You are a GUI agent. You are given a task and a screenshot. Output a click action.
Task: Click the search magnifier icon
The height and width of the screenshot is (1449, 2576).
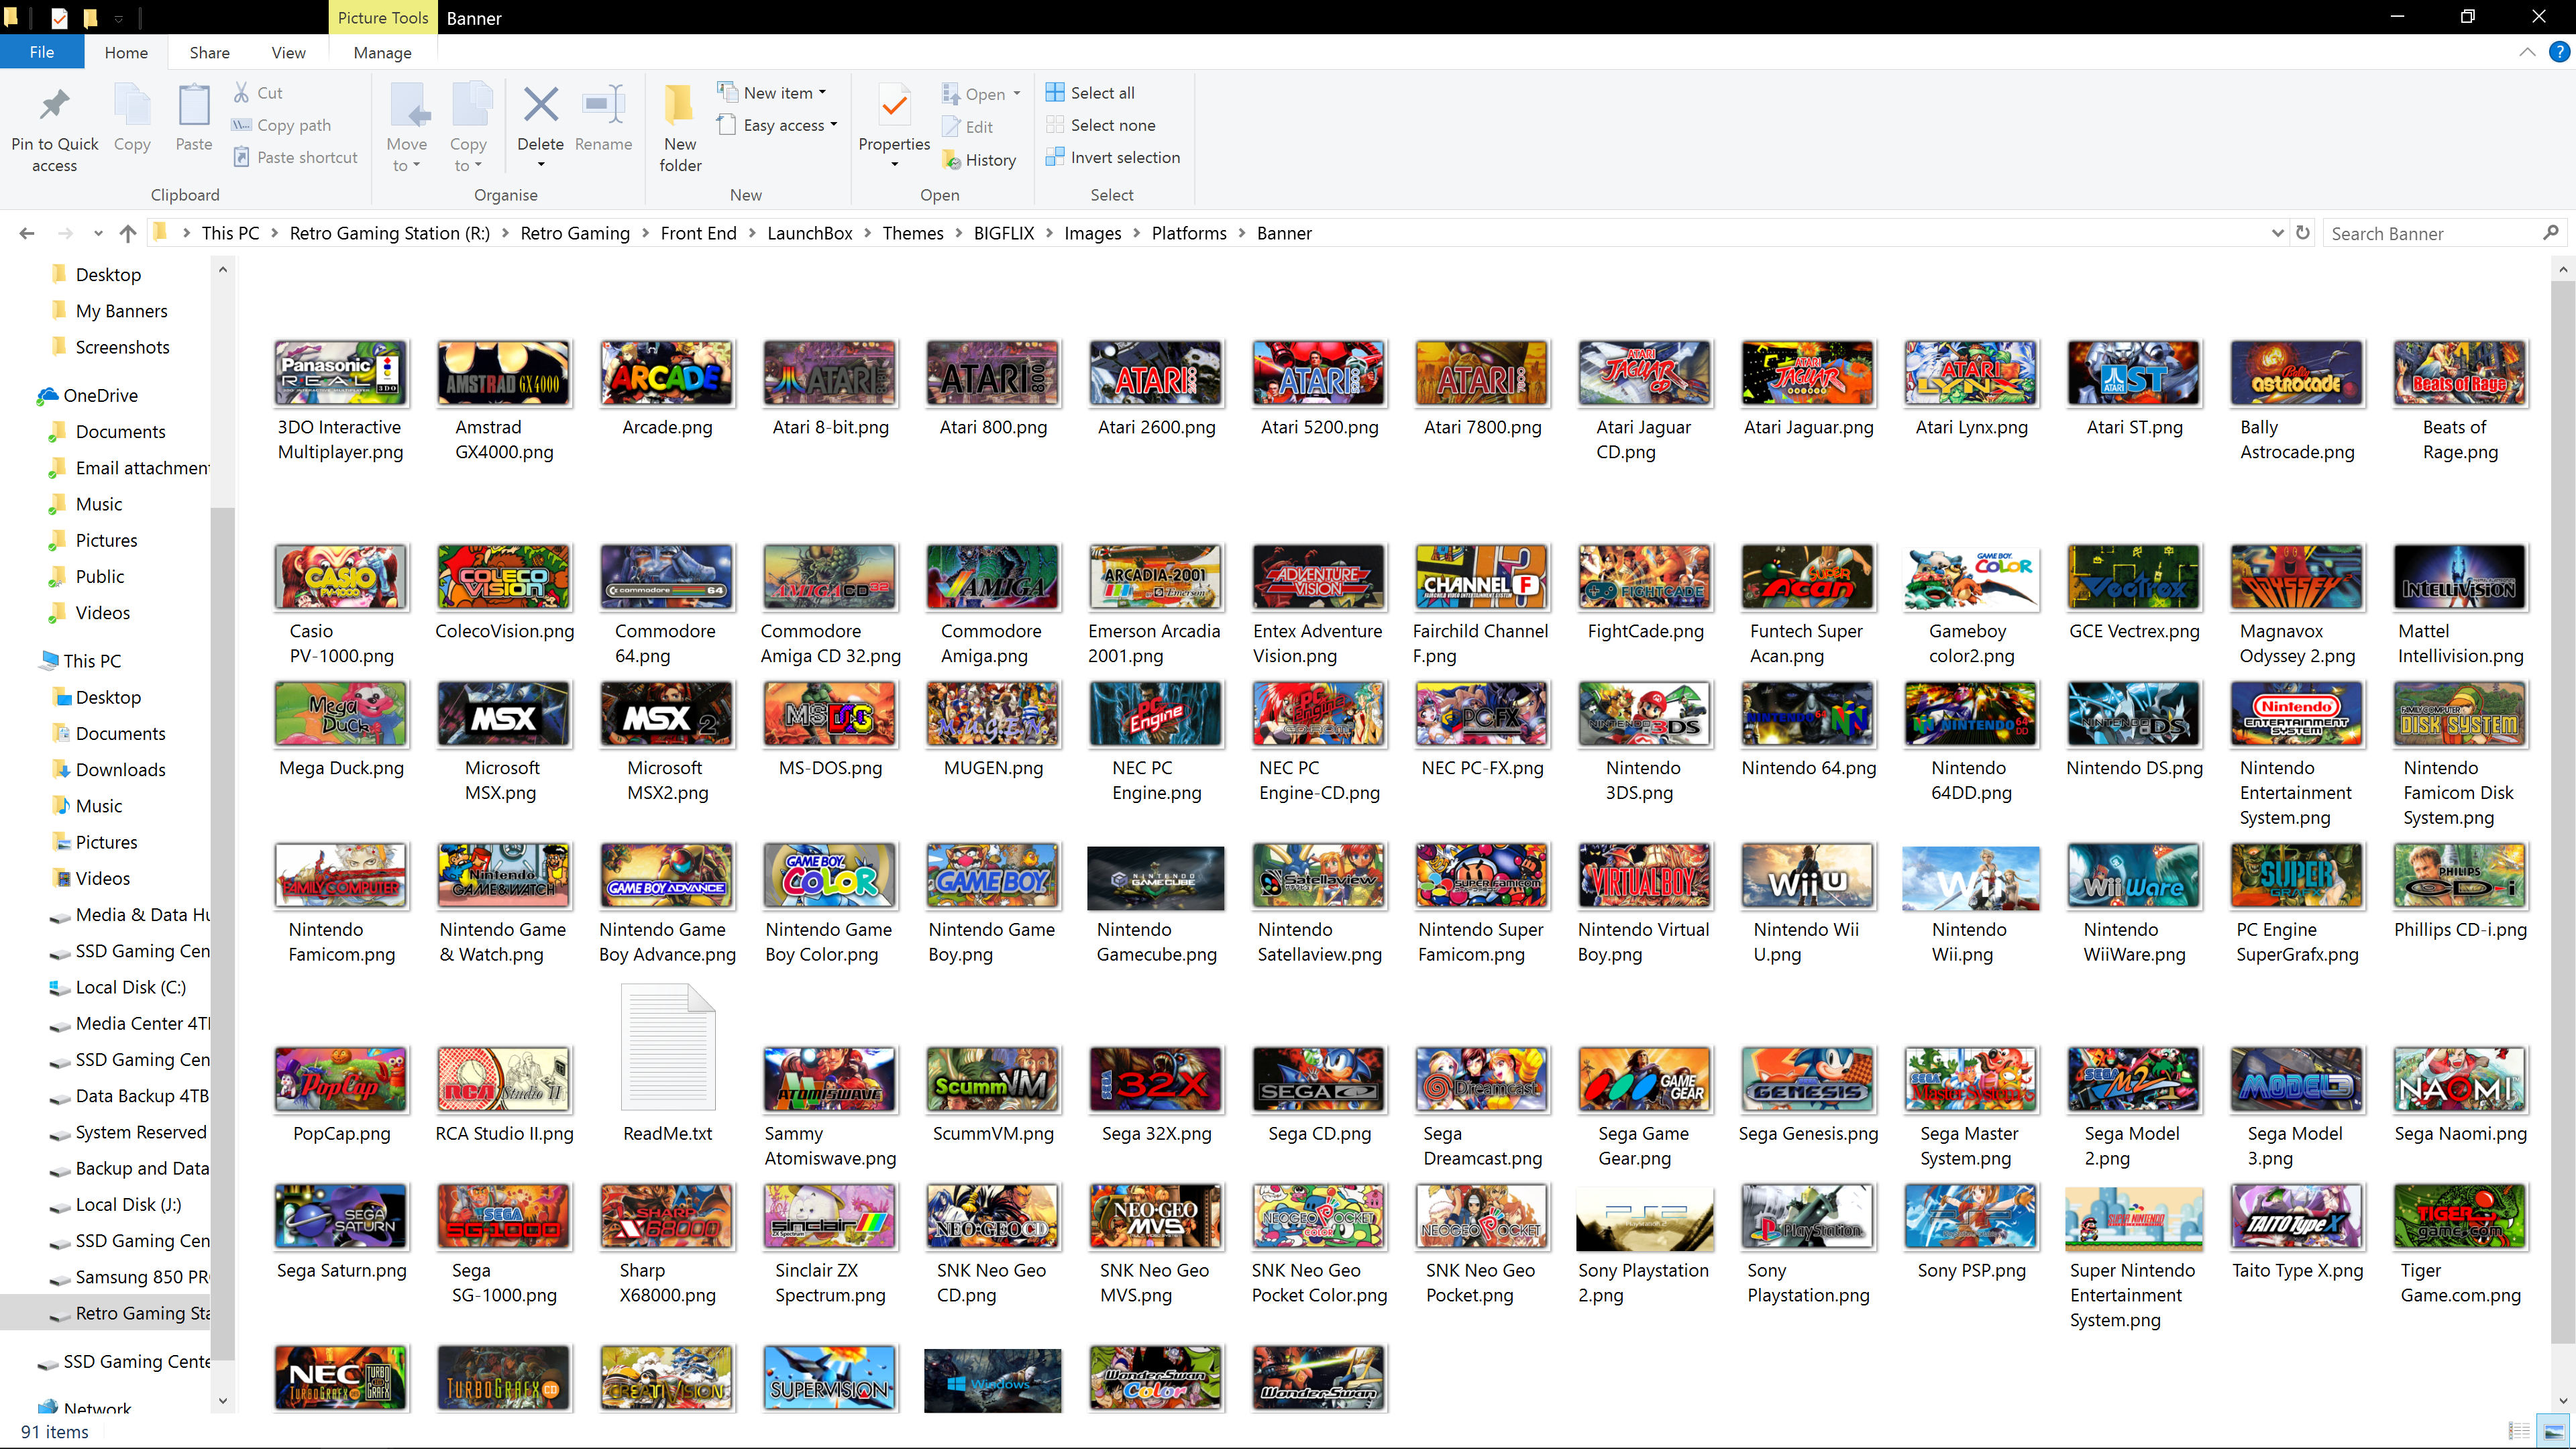click(x=2551, y=233)
